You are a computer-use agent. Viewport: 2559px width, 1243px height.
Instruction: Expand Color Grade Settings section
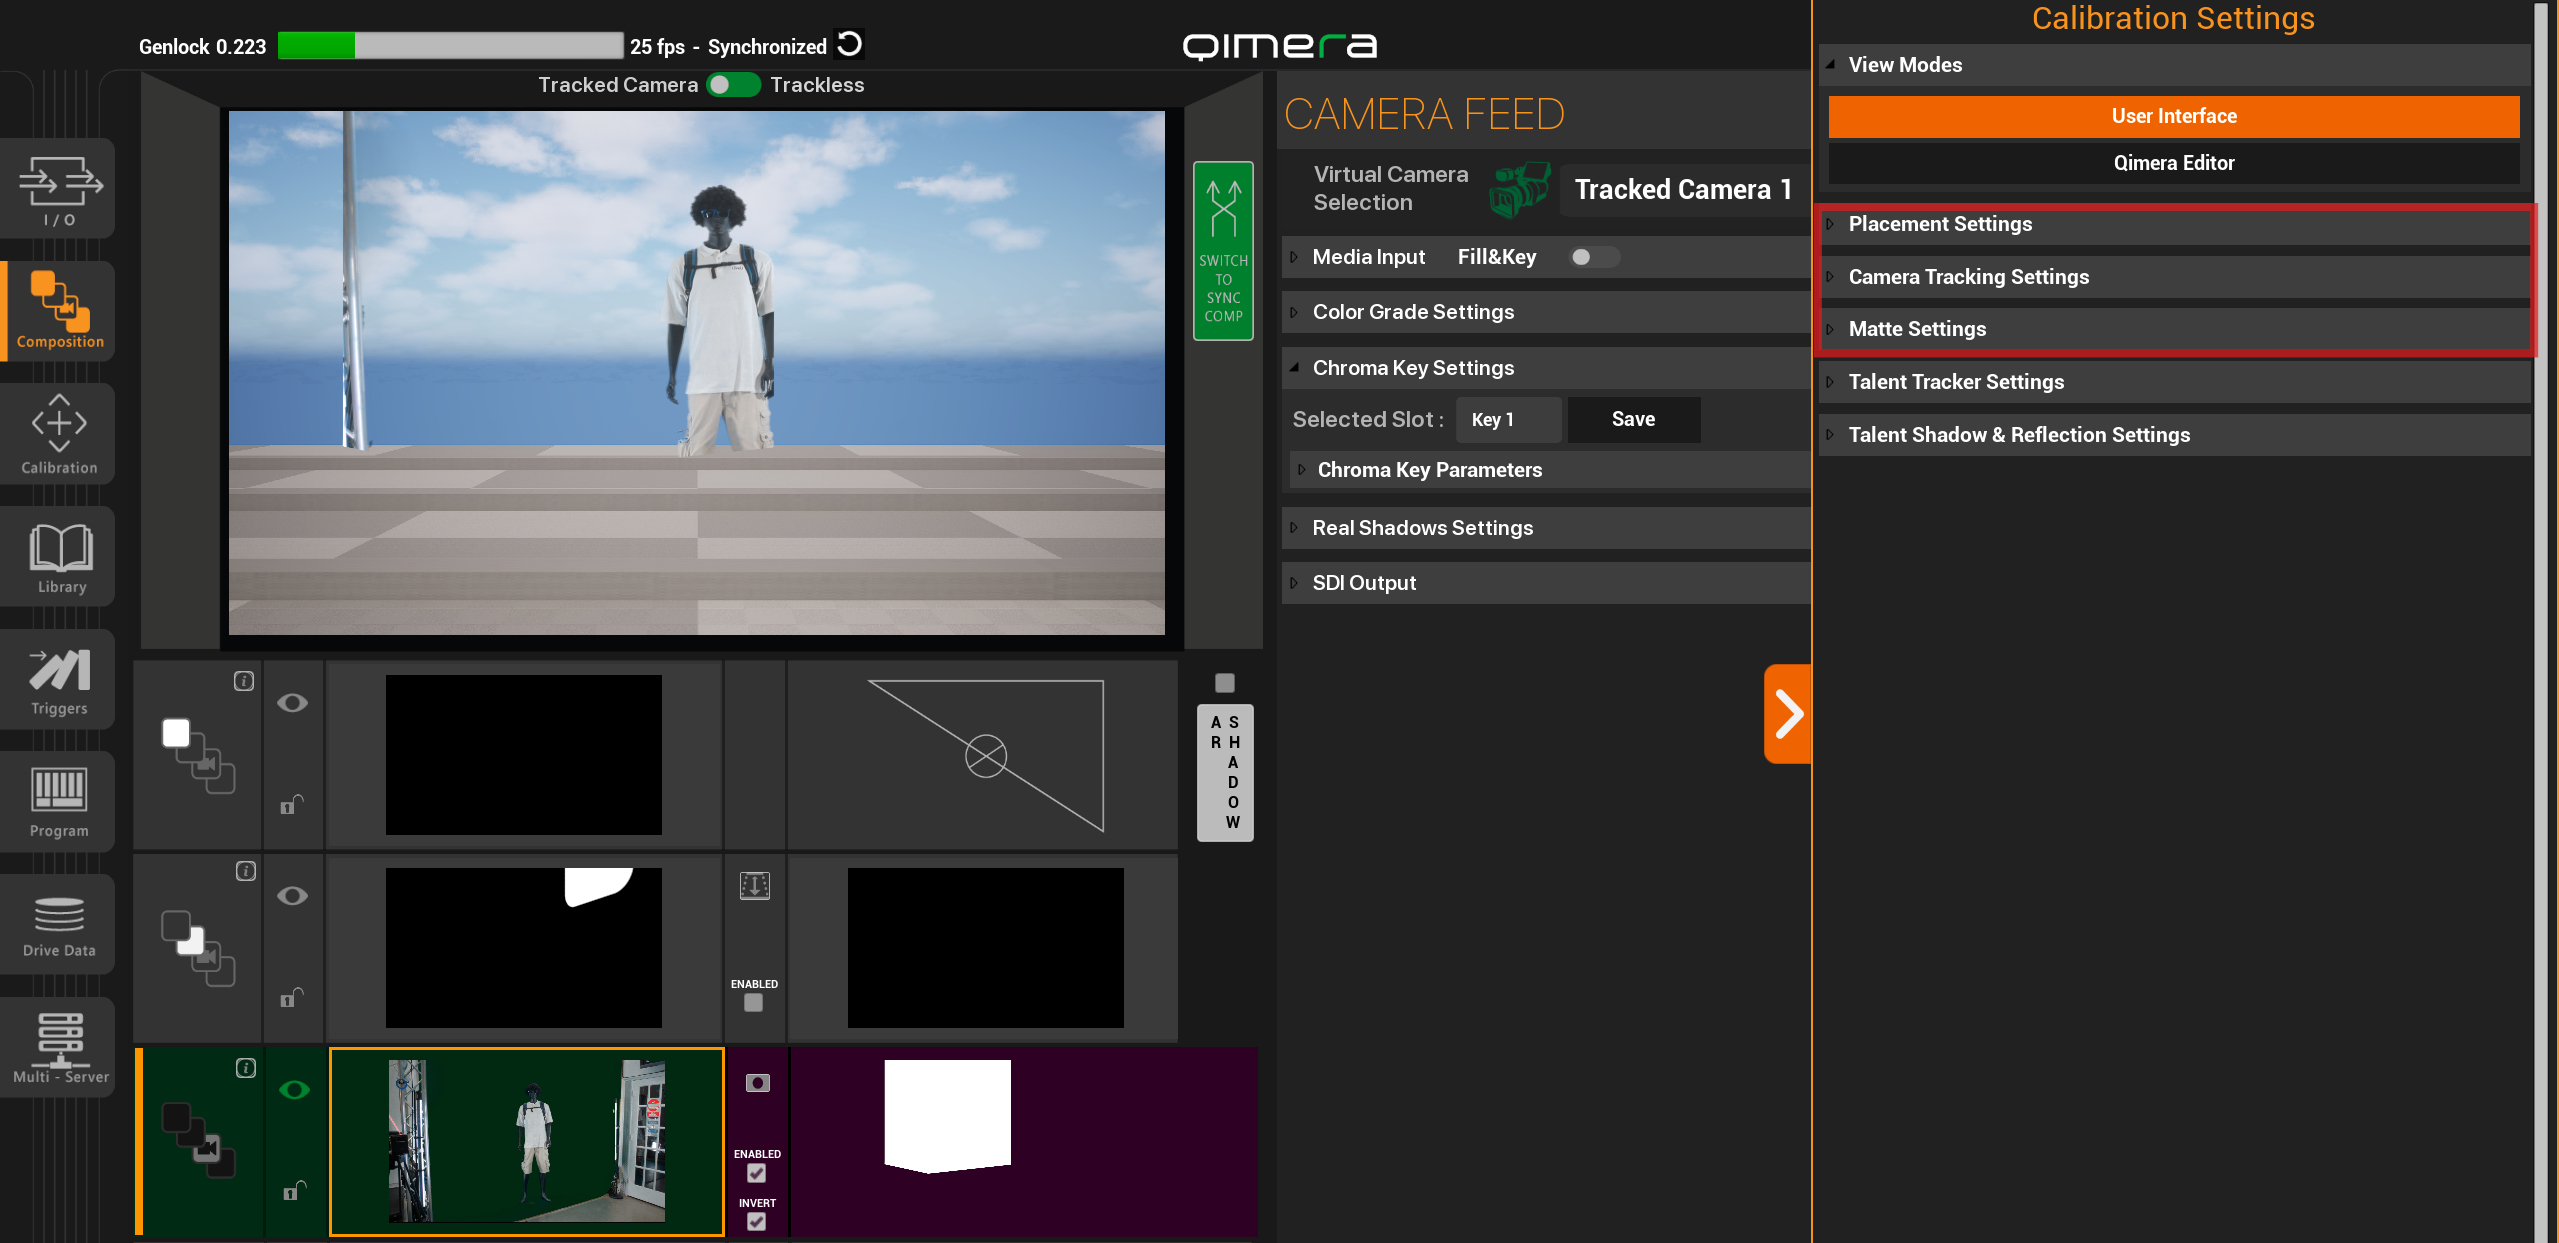tap(1413, 312)
